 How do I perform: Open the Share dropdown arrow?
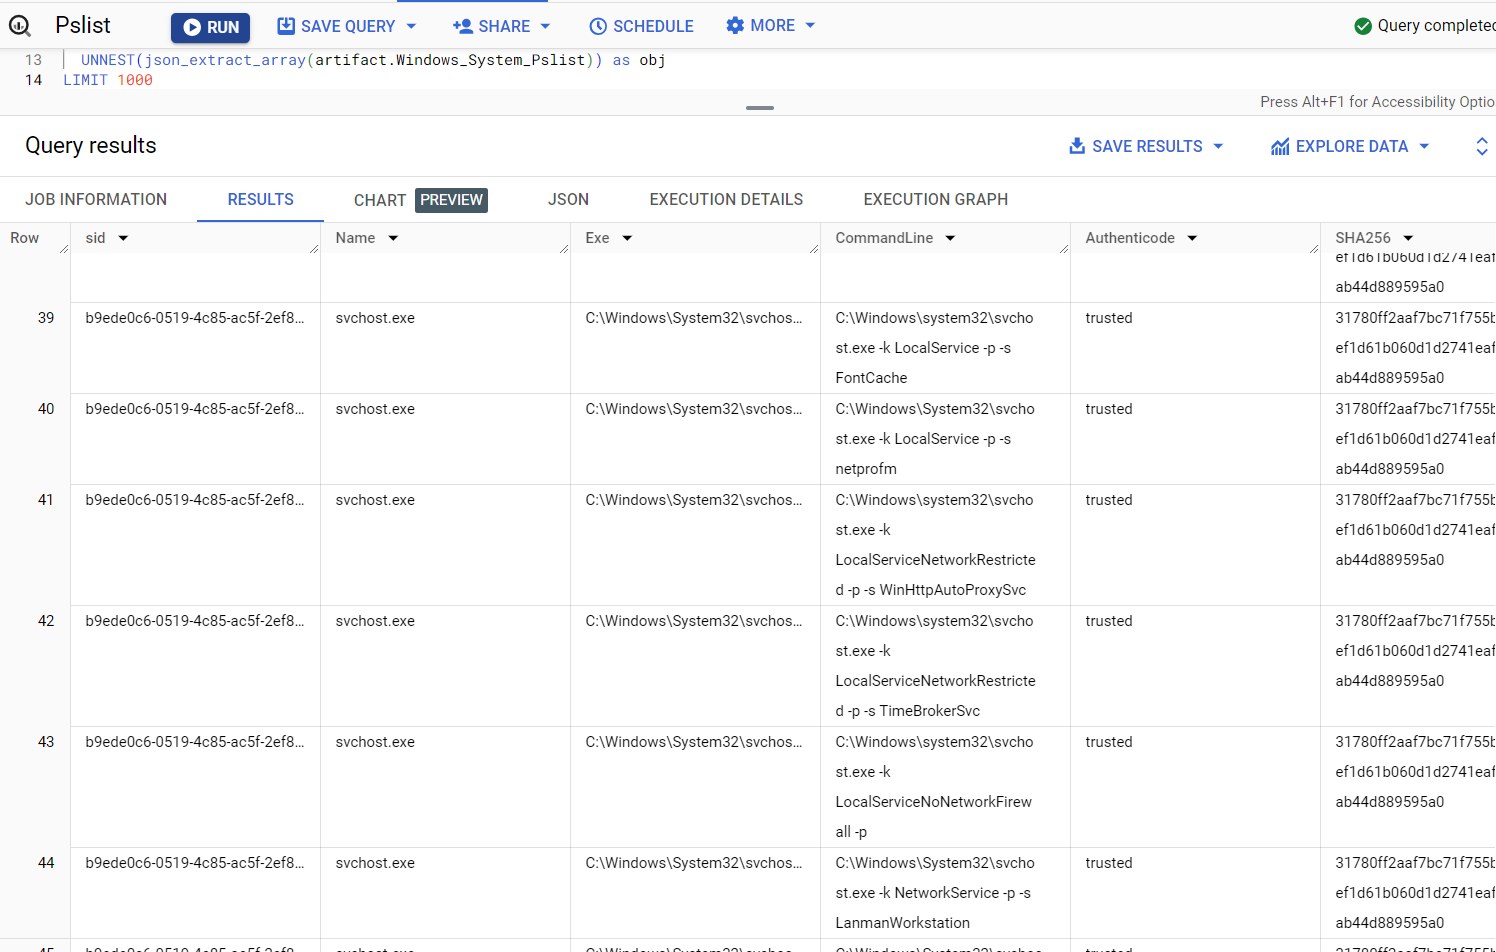click(x=545, y=26)
